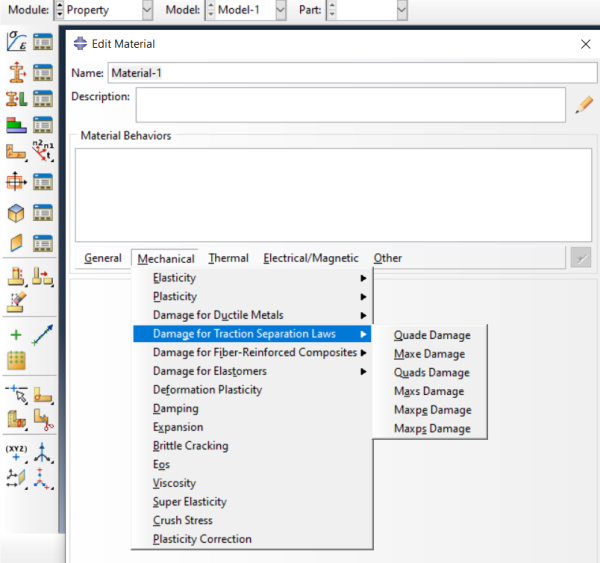Open the Thermal menu
This screenshot has height=563, width=600.
[228, 258]
